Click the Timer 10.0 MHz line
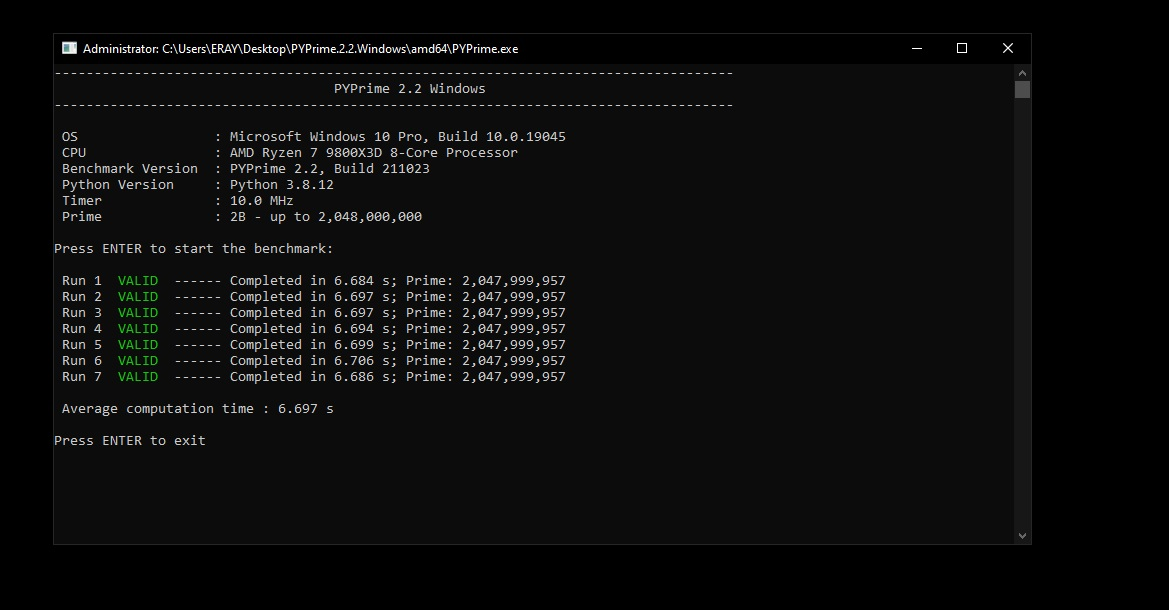The height and width of the screenshot is (610, 1169). (x=177, y=201)
